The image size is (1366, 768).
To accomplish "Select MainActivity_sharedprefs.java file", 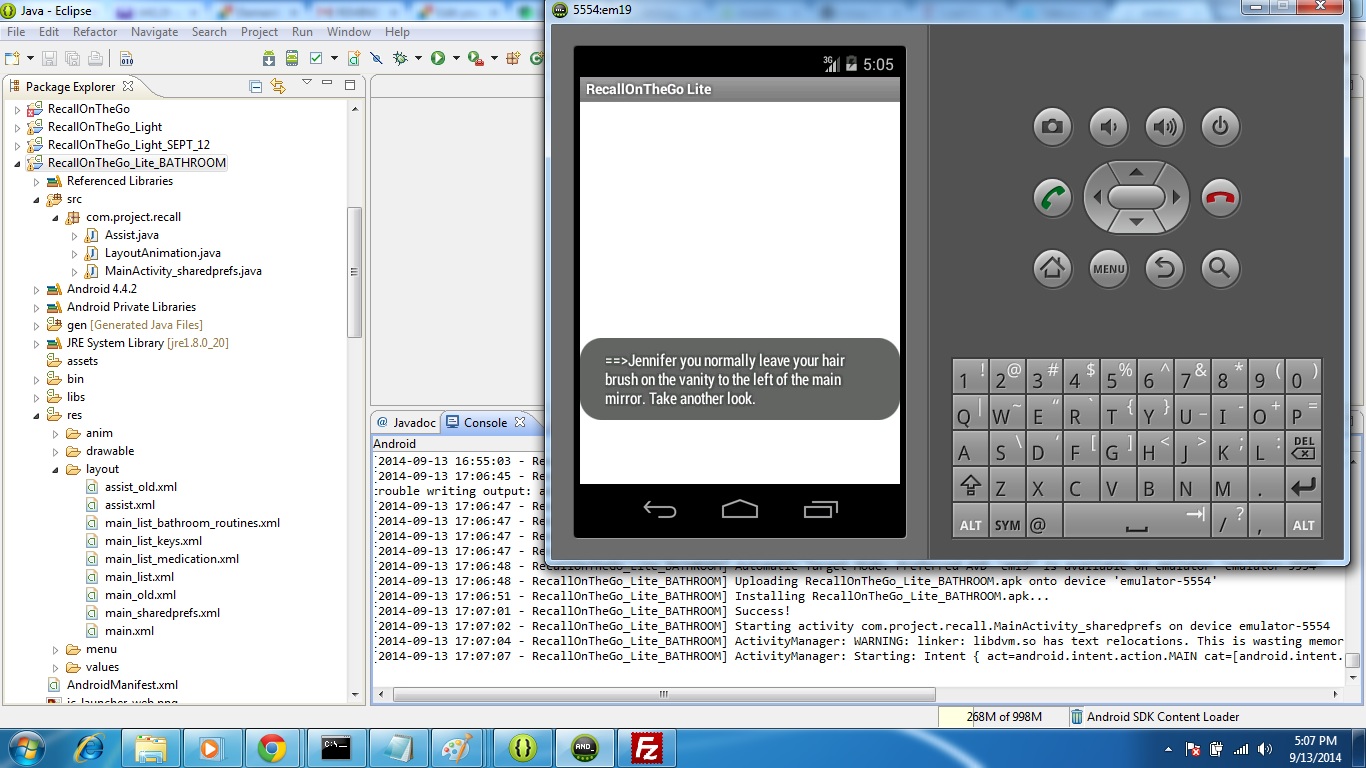I will [183, 271].
